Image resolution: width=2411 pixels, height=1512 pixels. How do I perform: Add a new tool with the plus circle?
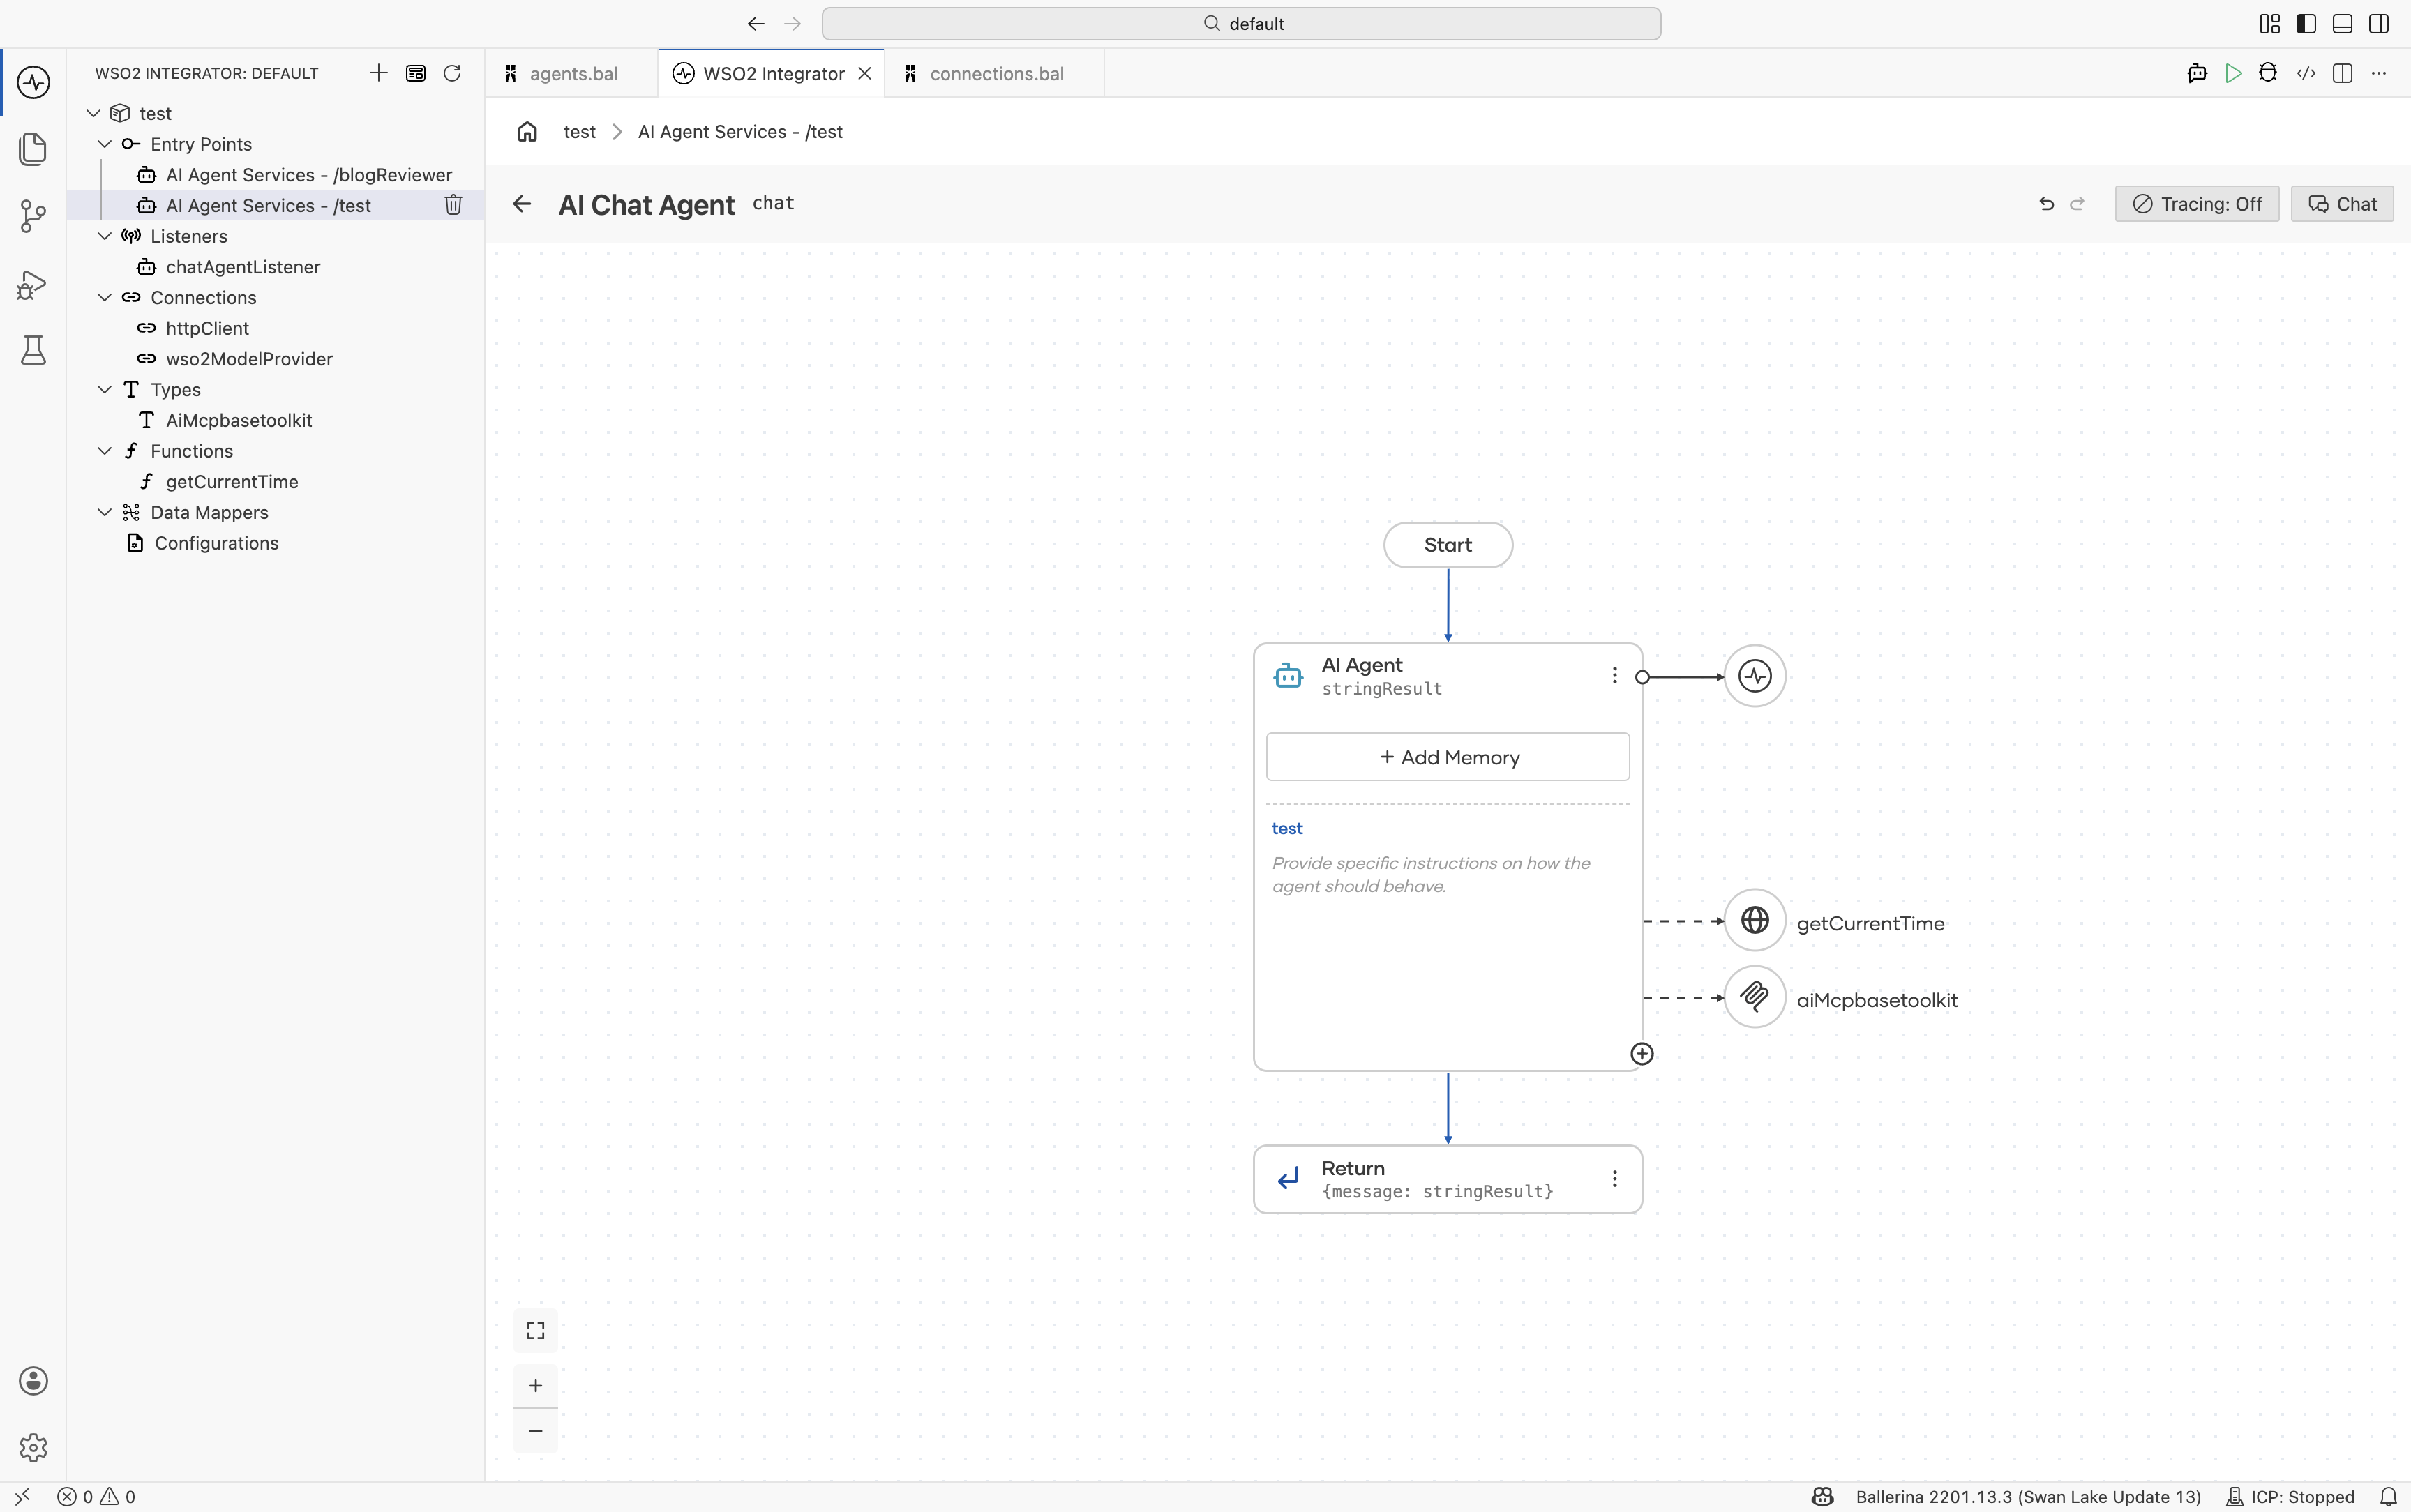click(1642, 1054)
